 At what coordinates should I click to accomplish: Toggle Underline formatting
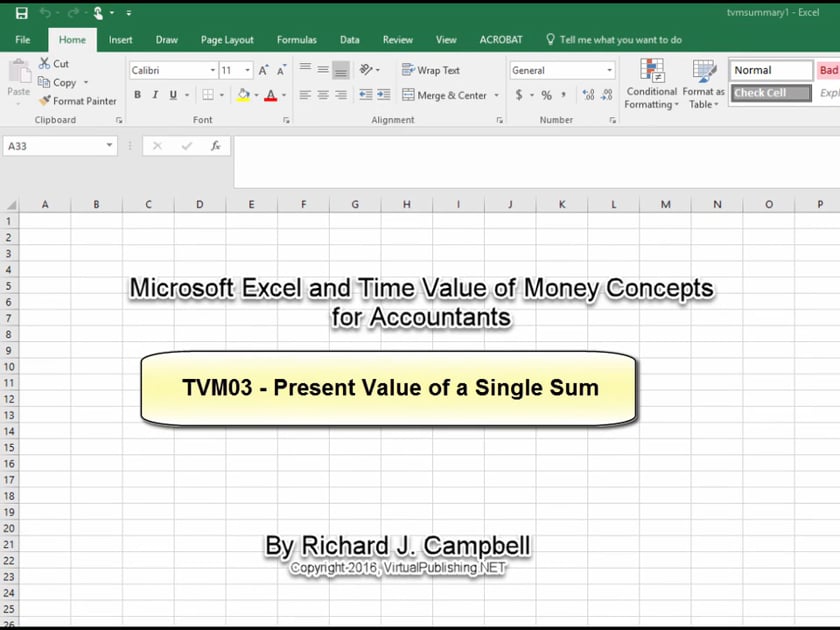(173, 95)
